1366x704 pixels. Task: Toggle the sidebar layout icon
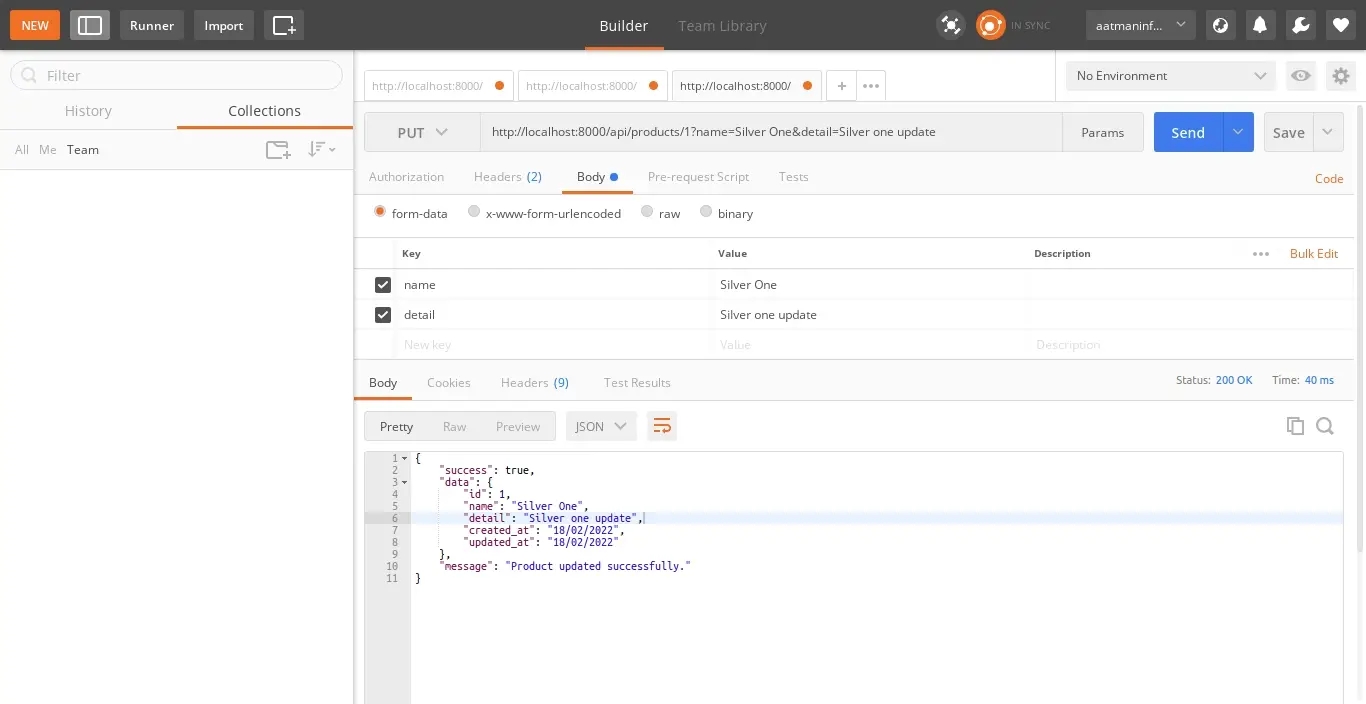coord(90,25)
